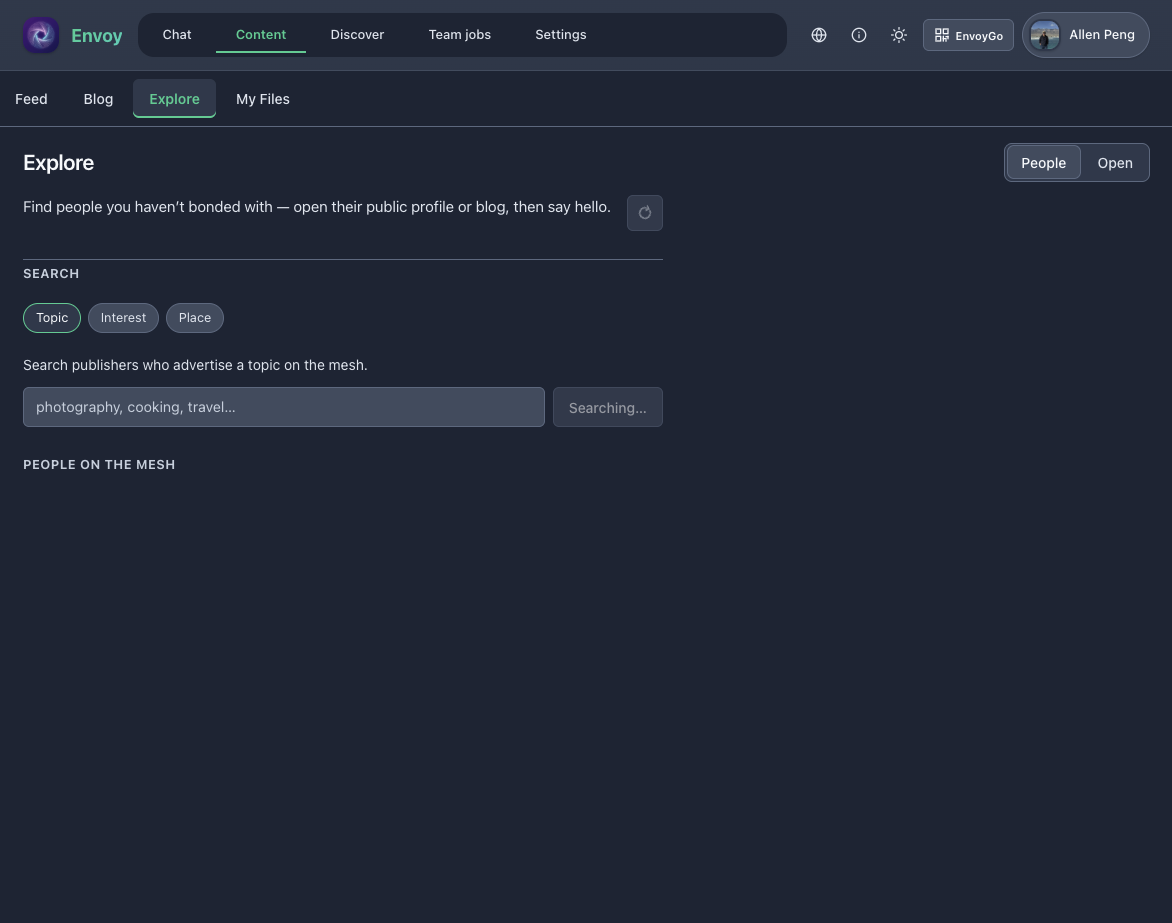Toggle the sun light-theme icon
This screenshot has height=923, width=1172.
[x=899, y=35]
